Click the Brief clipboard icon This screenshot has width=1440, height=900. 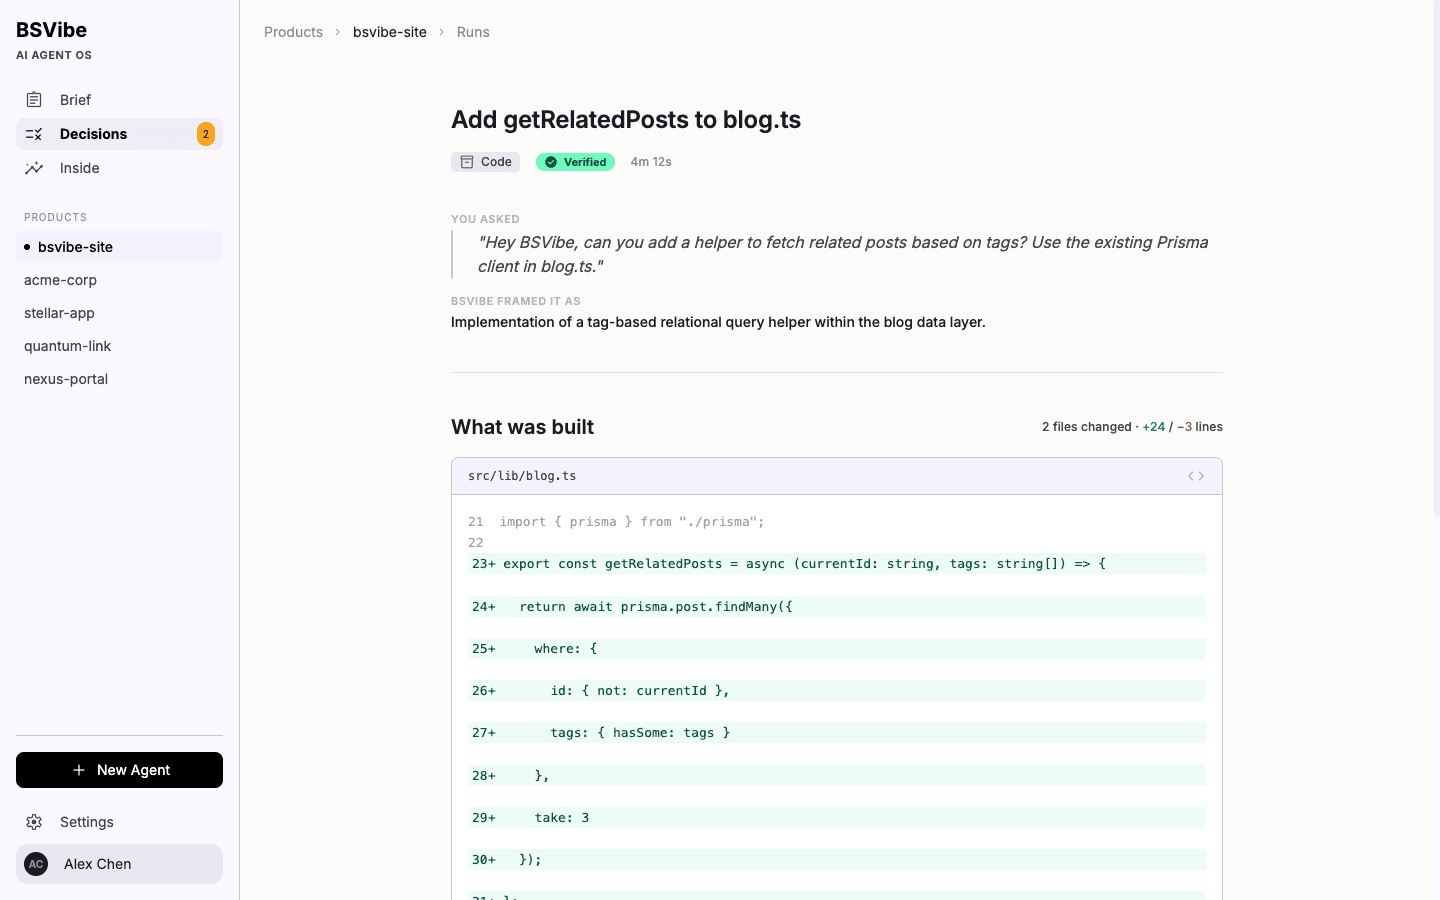pyautogui.click(x=34, y=100)
